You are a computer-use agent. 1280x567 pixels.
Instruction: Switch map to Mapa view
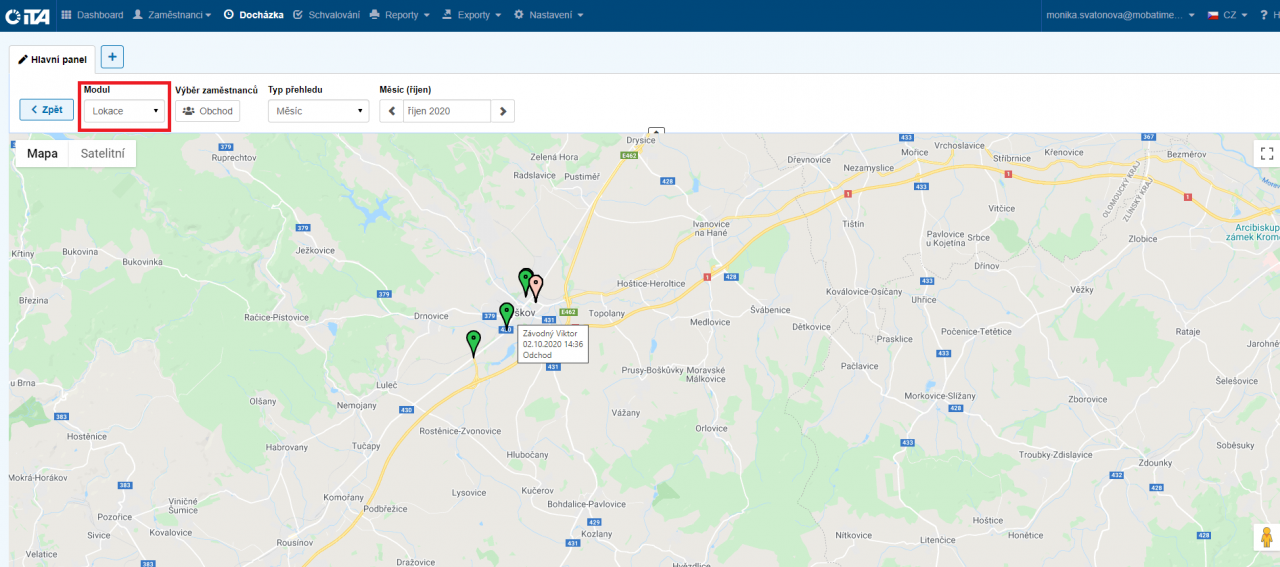[42, 153]
